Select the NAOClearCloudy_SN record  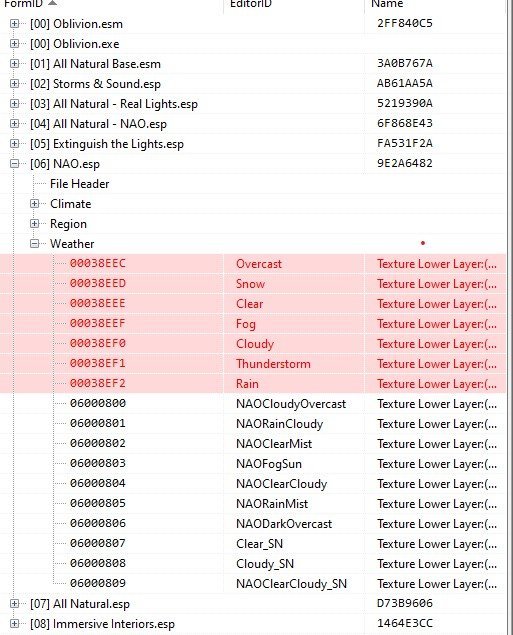coord(253,584)
